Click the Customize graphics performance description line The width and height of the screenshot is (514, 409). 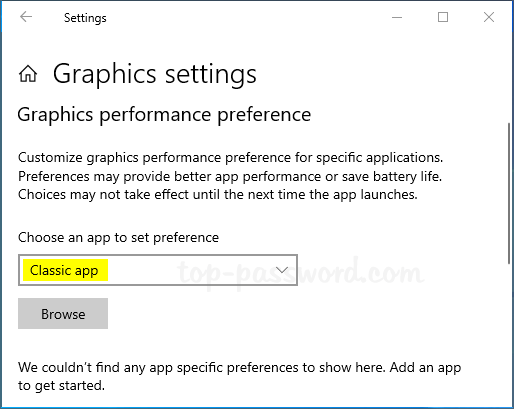tap(230, 157)
